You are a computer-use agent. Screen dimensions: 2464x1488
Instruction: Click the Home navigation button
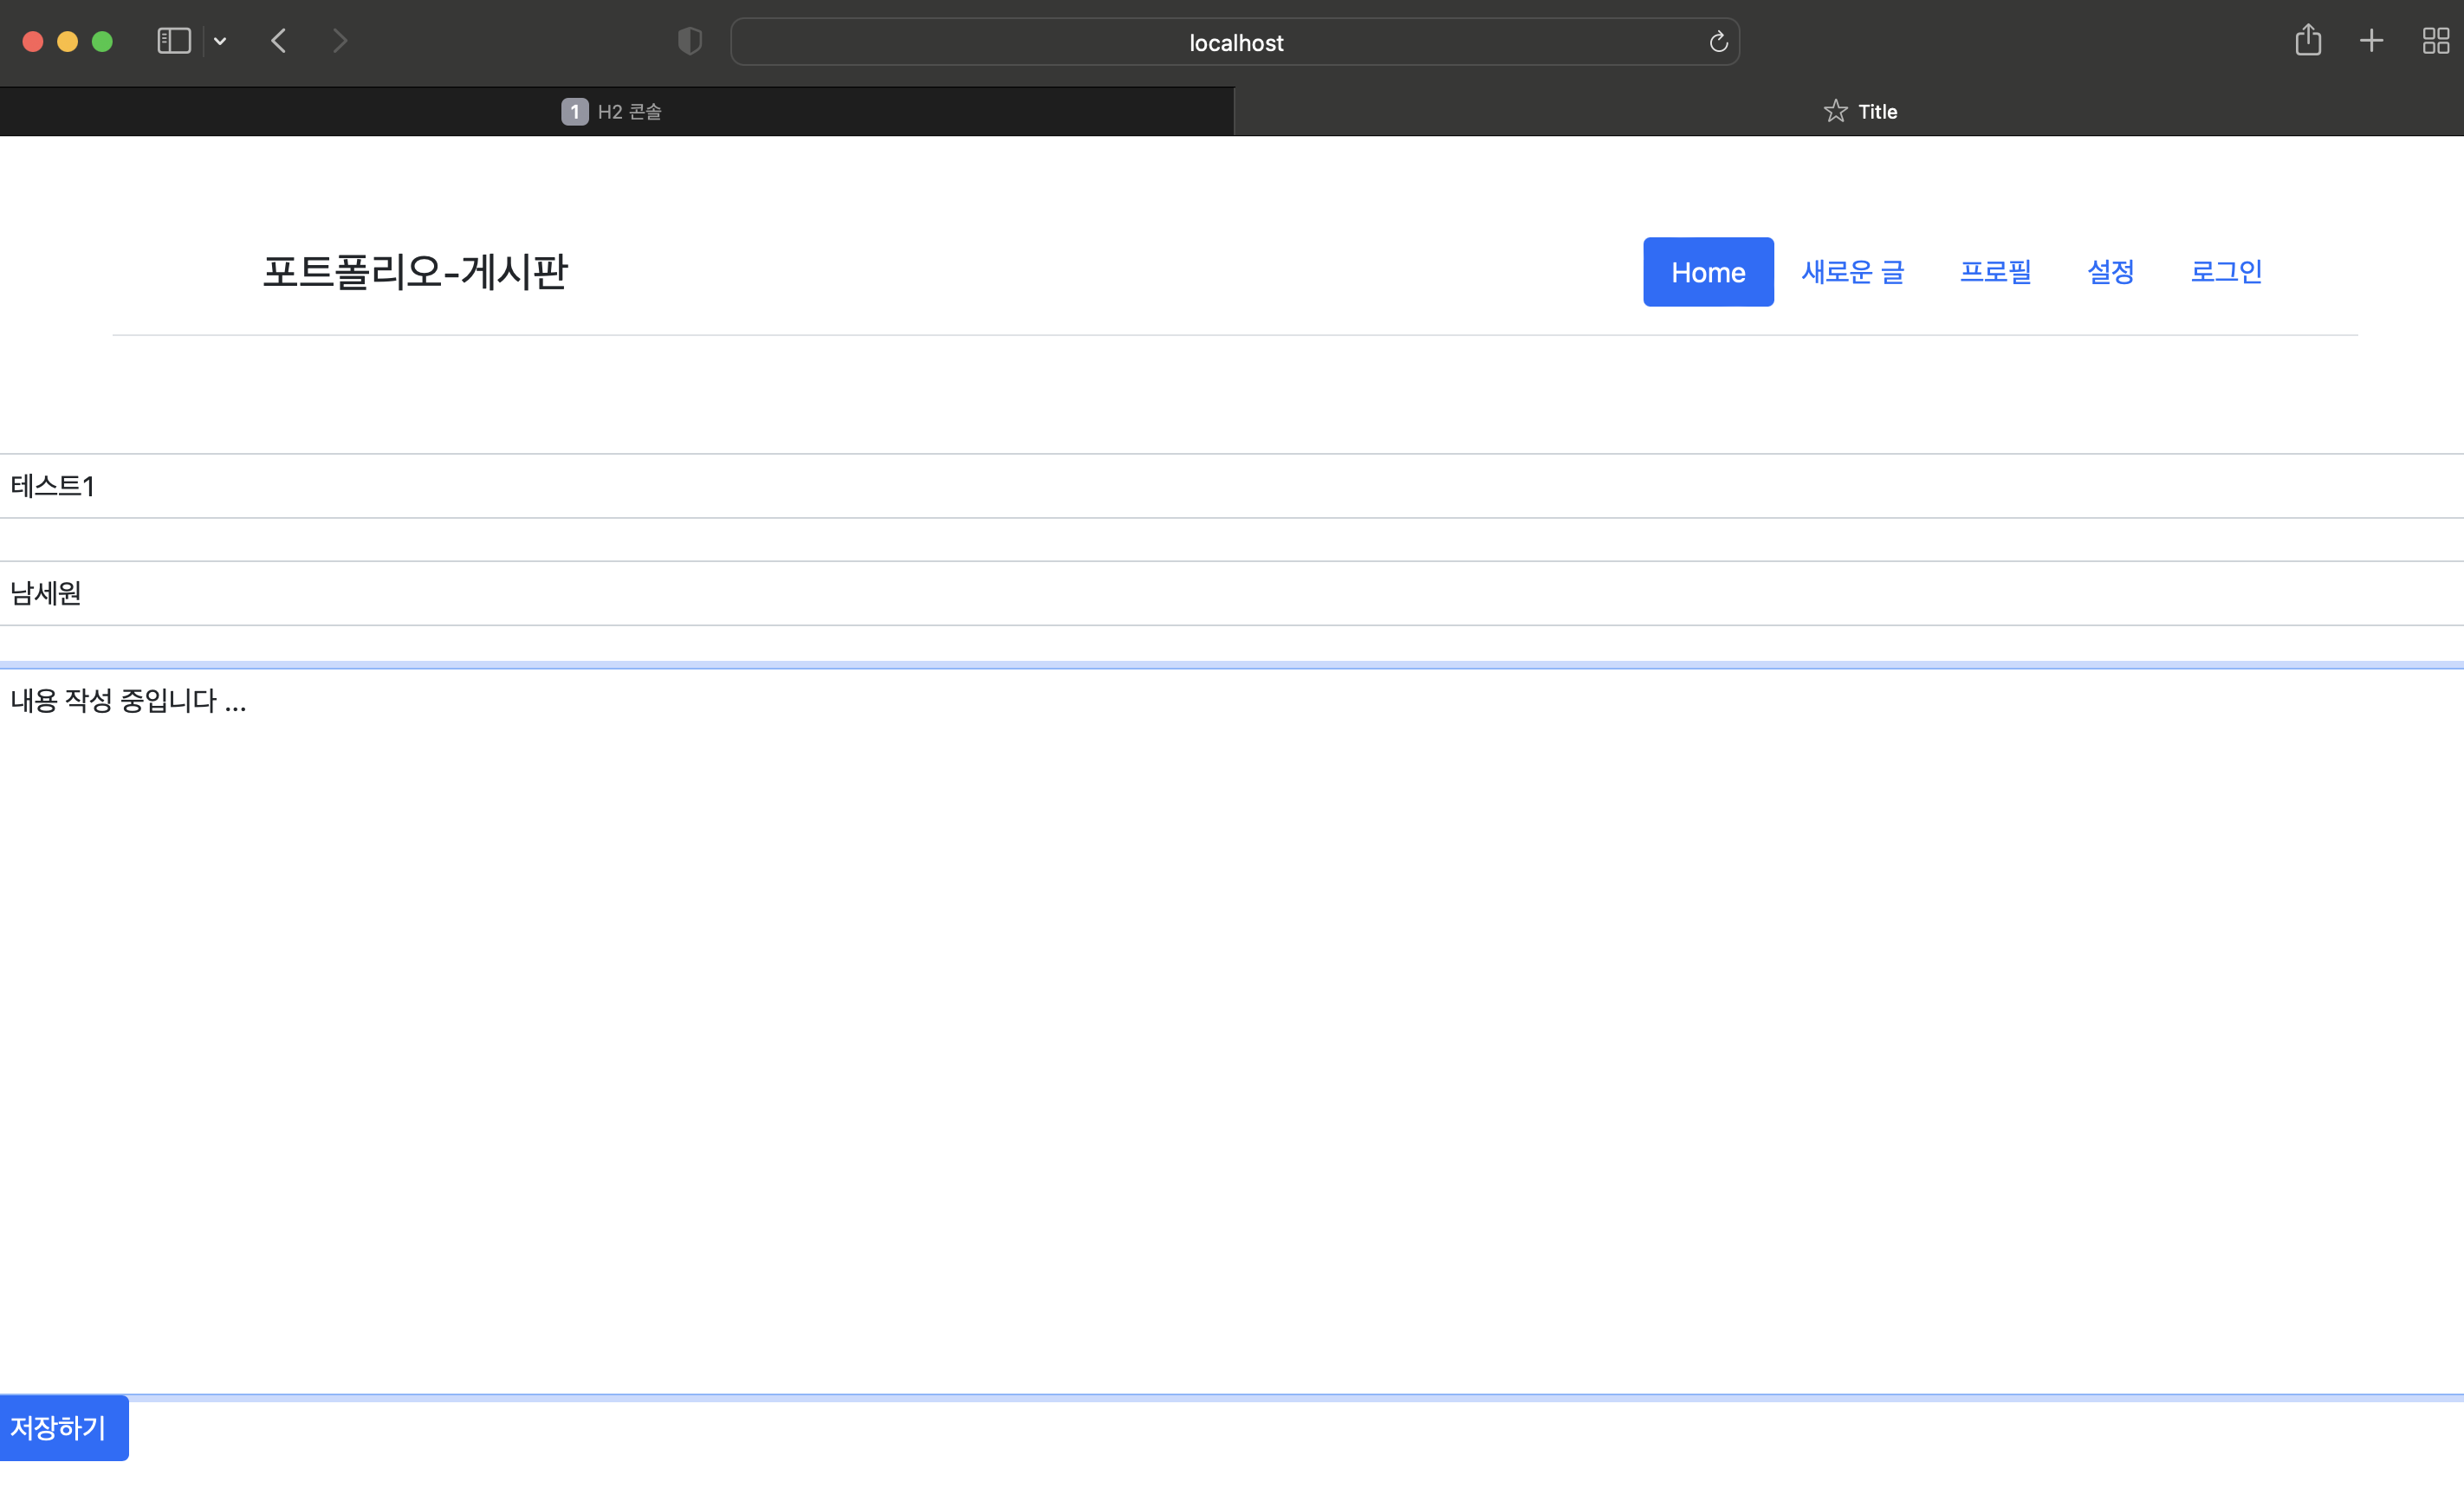point(1708,272)
